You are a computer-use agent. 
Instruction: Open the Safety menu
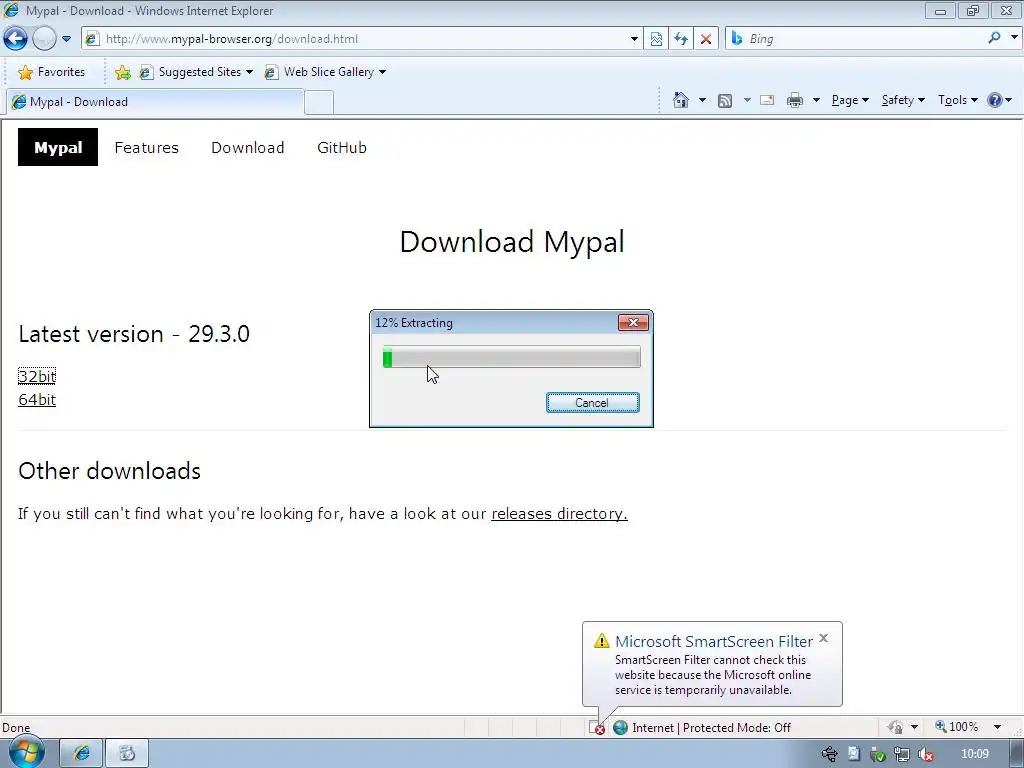click(903, 100)
